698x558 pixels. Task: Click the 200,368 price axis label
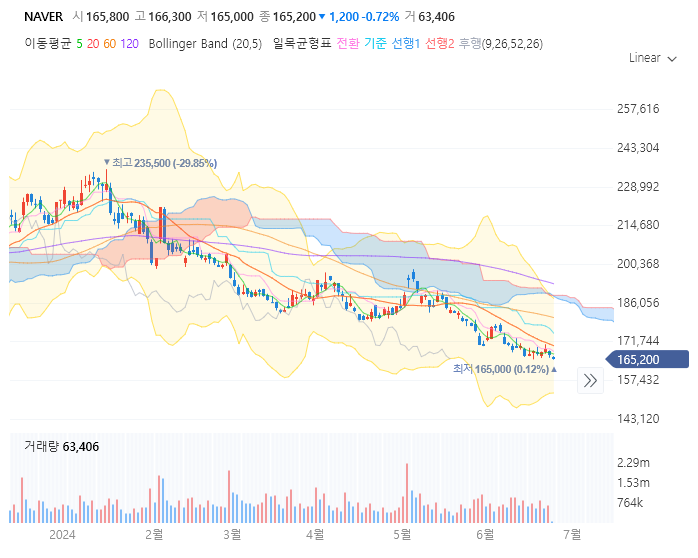(x=638, y=264)
